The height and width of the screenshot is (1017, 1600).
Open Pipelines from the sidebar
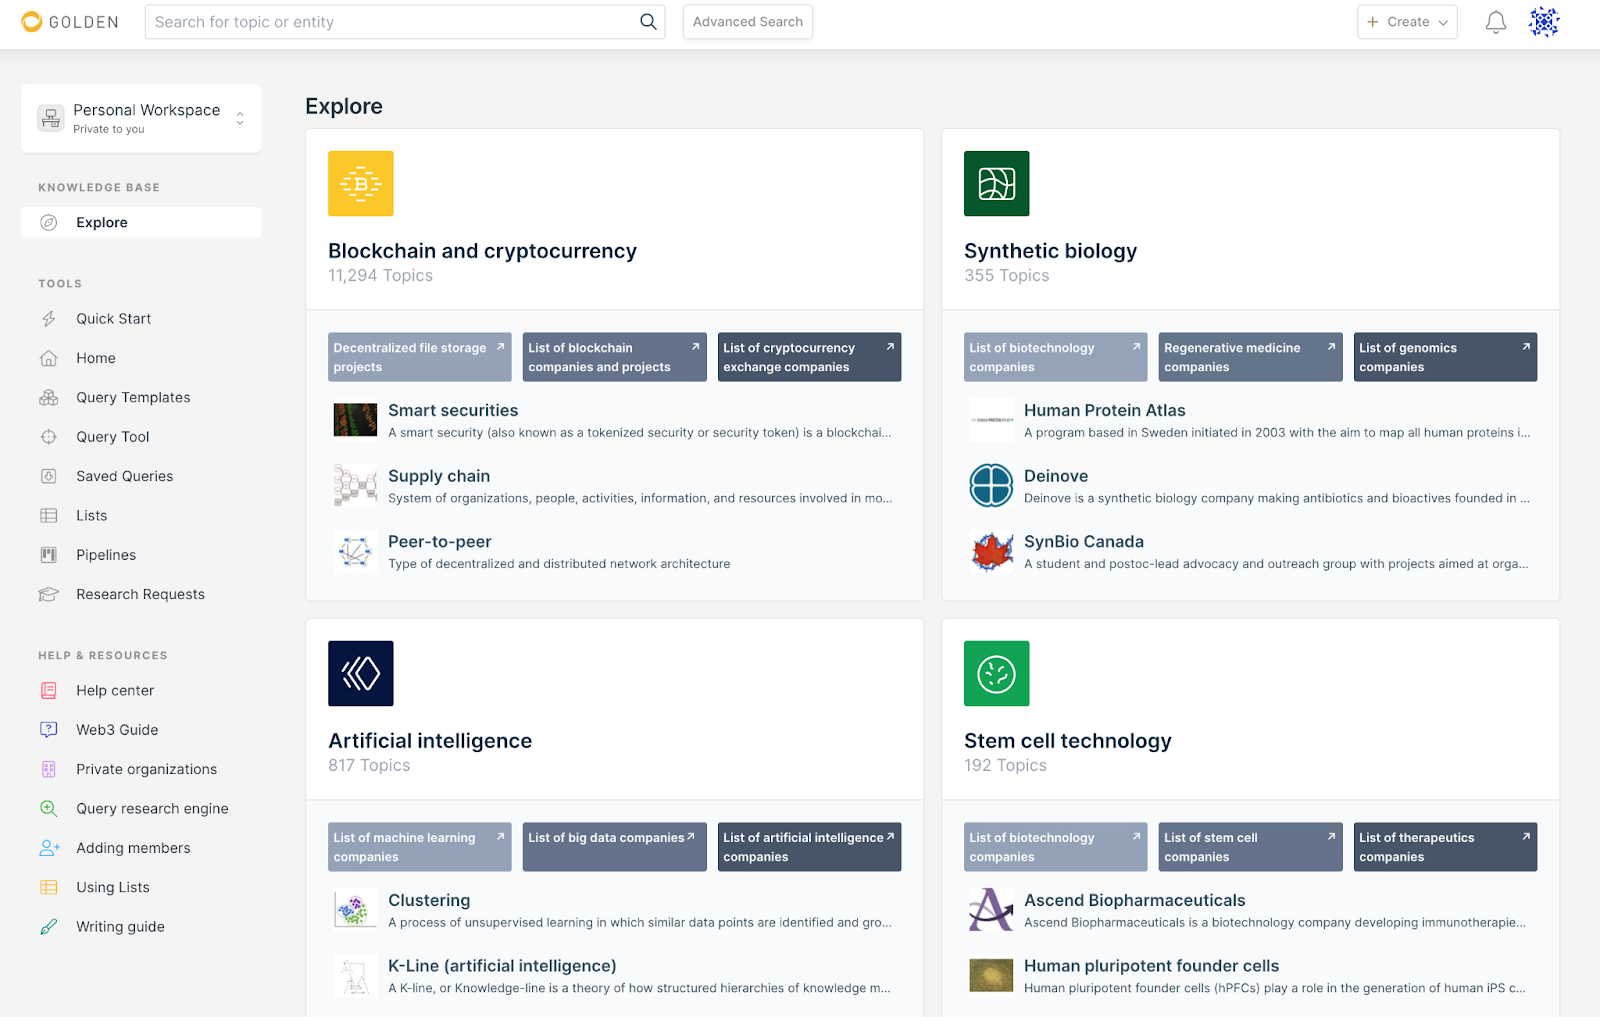pyautogui.click(x=106, y=555)
